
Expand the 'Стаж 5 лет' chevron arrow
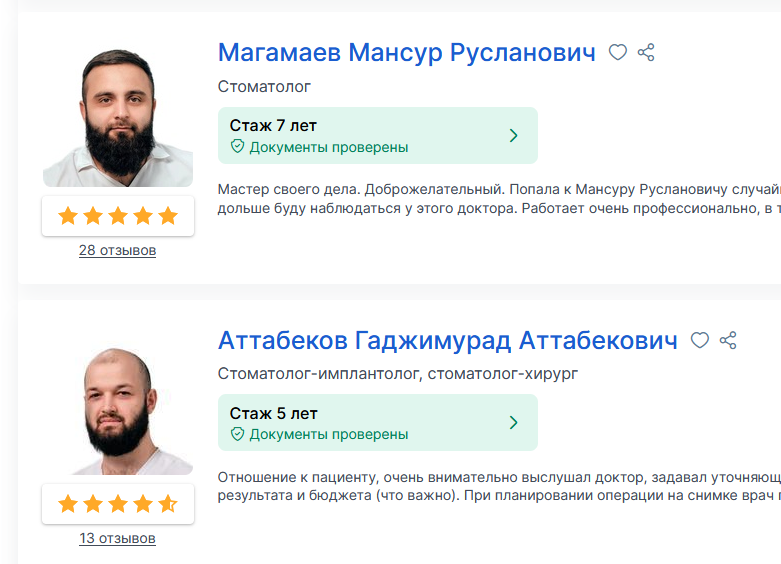[513, 423]
